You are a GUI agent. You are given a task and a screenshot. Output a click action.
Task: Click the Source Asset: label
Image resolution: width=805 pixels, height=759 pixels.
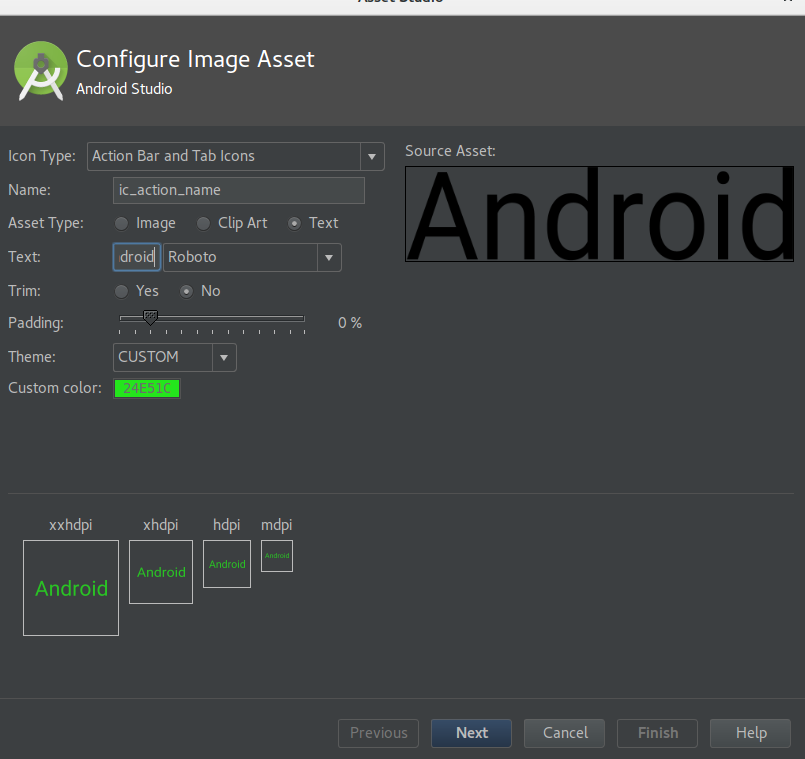450,151
